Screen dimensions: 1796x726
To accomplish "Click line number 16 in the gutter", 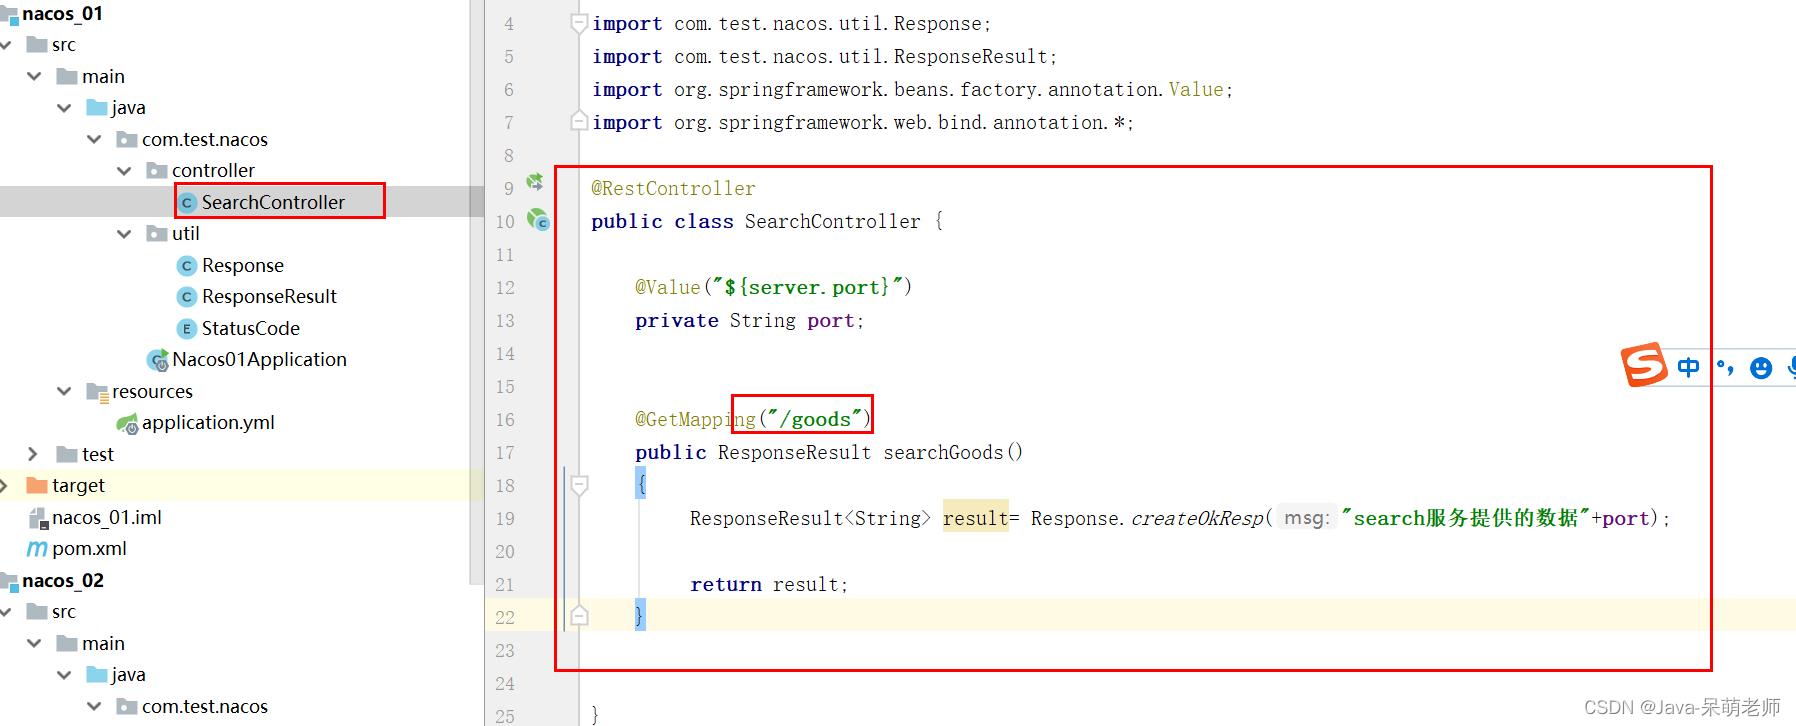I will click(x=505, y=420).
